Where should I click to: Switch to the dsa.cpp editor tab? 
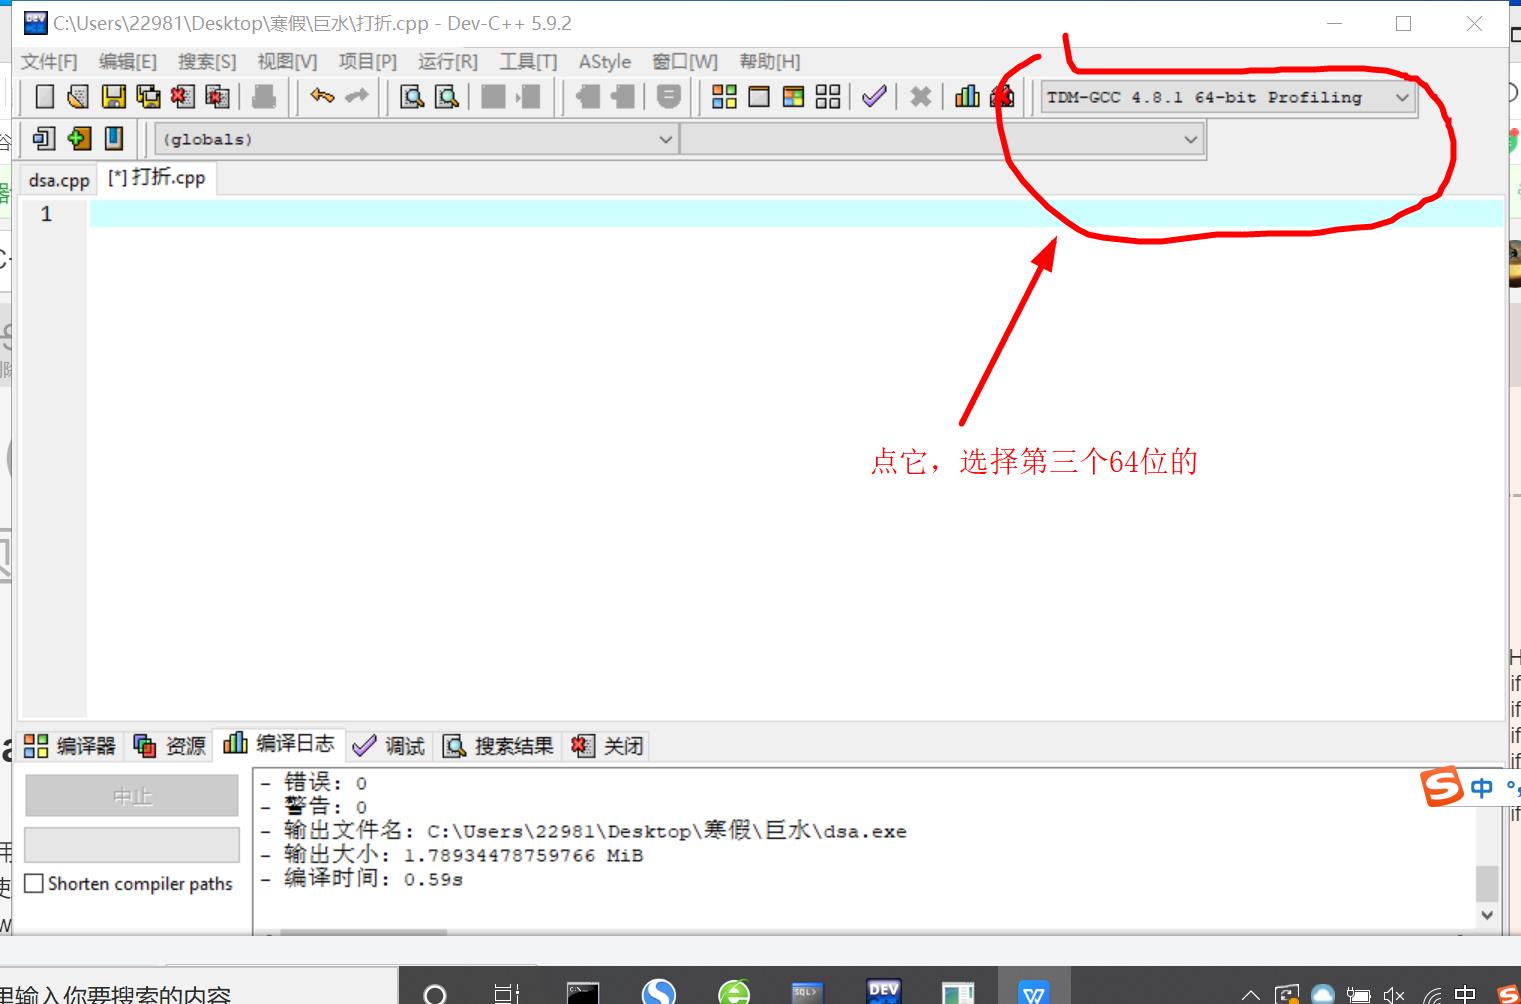pyautogui.click(x=57, y=180)
